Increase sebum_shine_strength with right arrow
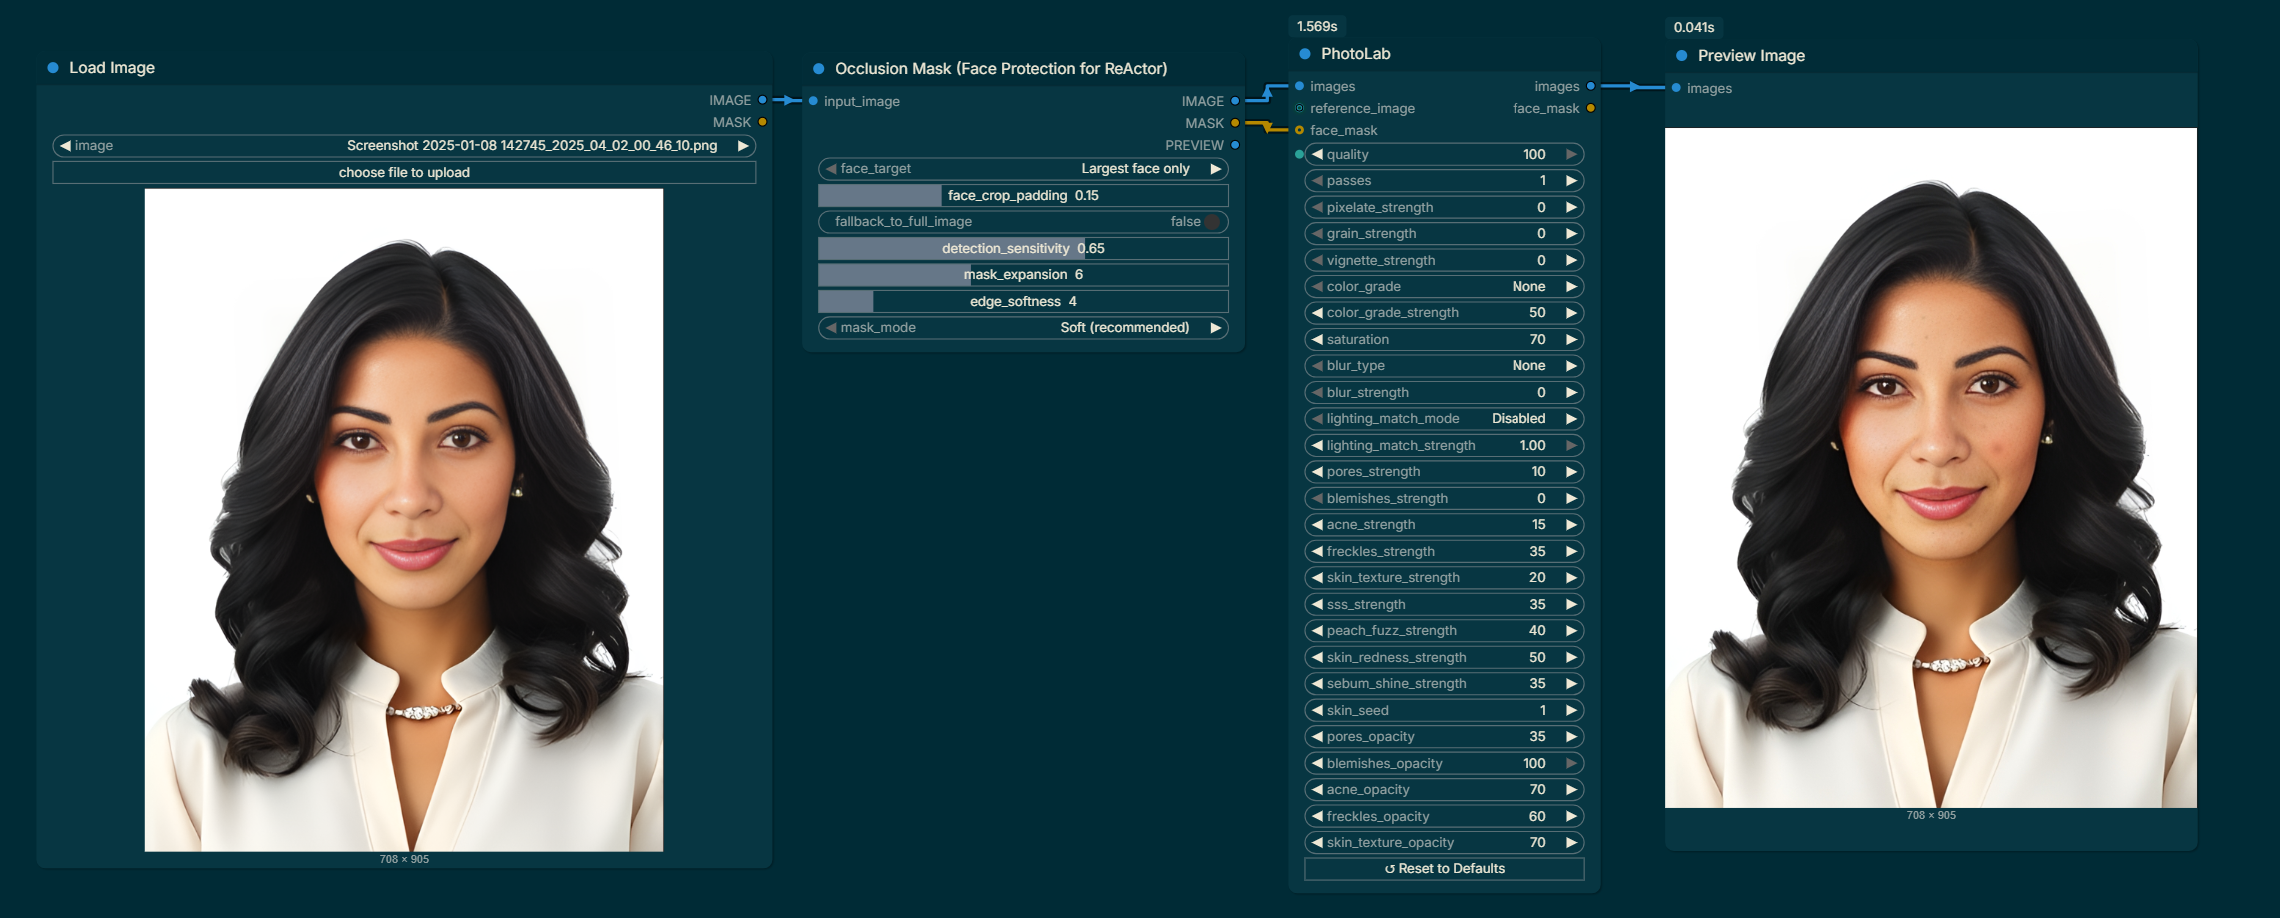Screen dimensions: 2280x918 point(1571,684)
